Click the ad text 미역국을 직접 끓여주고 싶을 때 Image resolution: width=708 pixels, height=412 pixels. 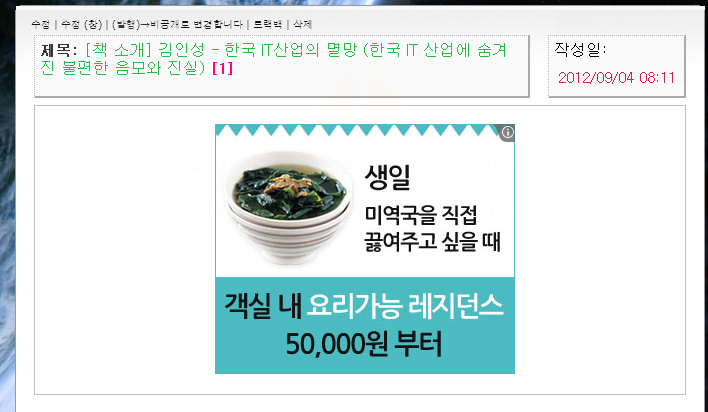pyautogui.click(x=432, y=228)
